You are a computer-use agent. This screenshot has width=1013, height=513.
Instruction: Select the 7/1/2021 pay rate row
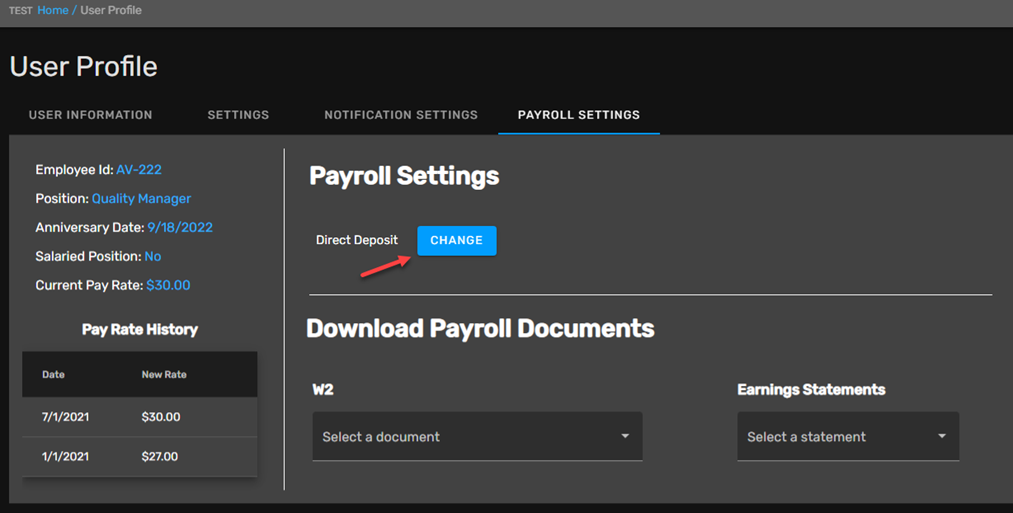(x=140, y=417)
